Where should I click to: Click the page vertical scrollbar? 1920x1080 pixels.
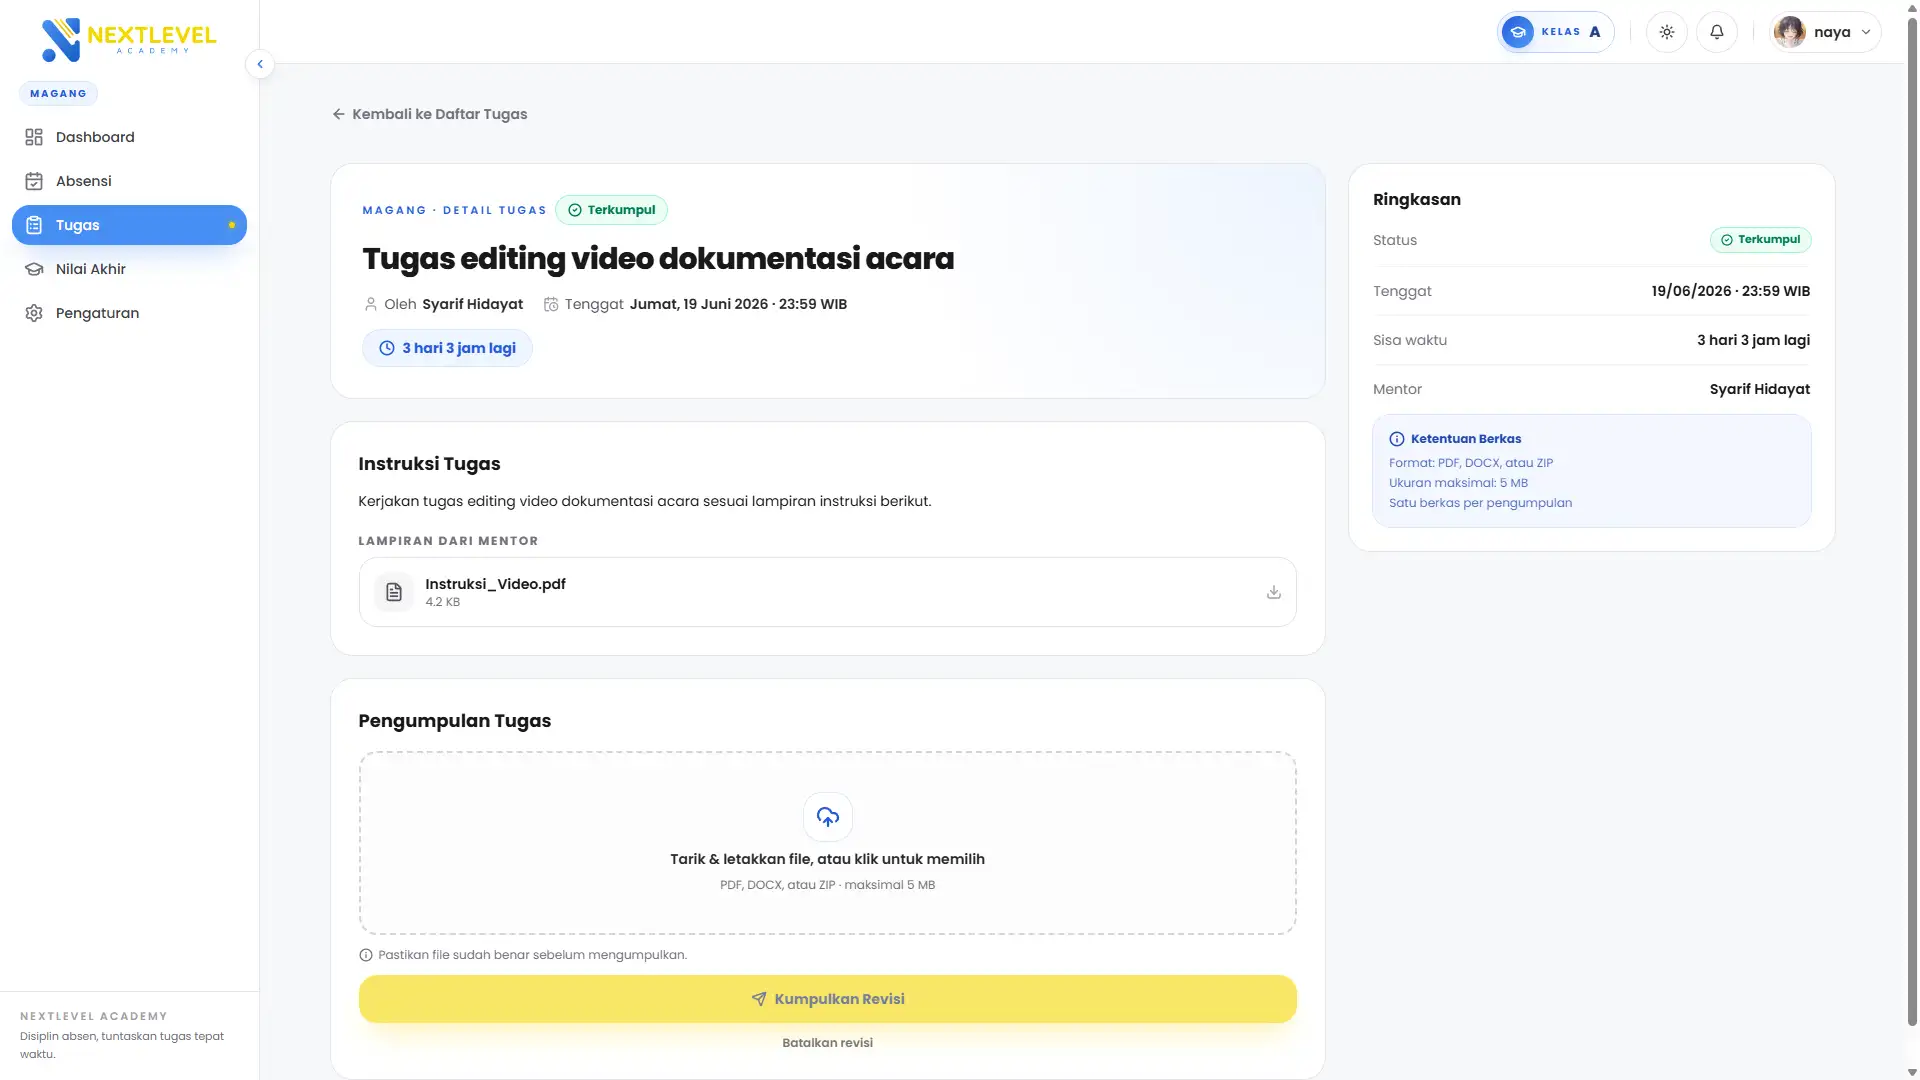pyautogui.click(x=1912, y=520)
